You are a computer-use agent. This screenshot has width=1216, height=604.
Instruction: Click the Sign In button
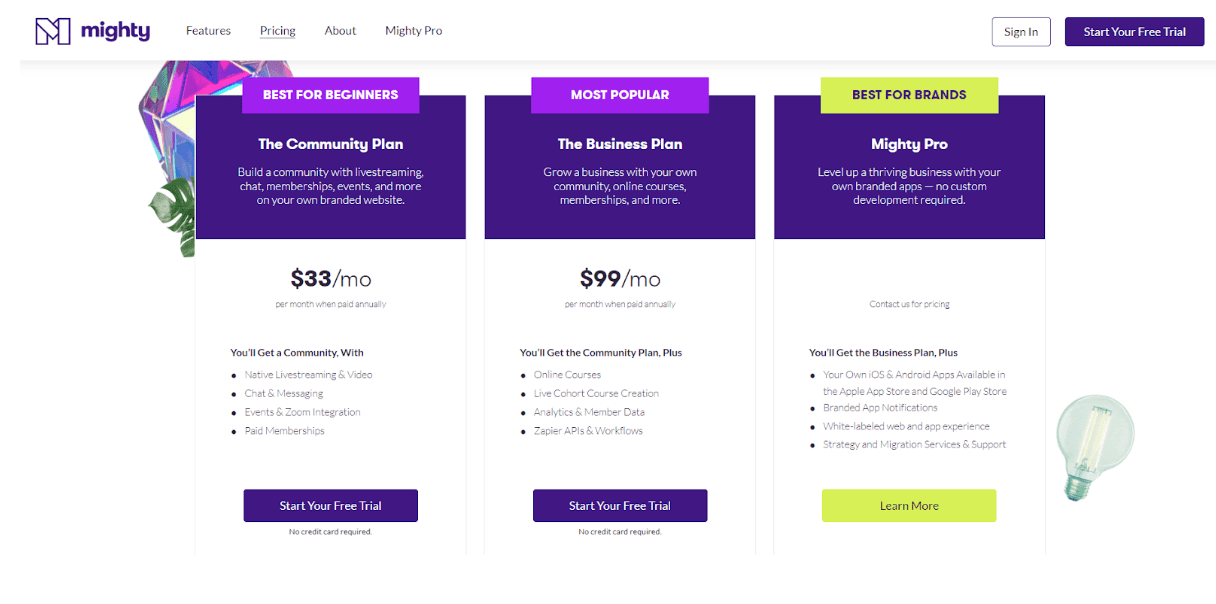pos(1020,31)
